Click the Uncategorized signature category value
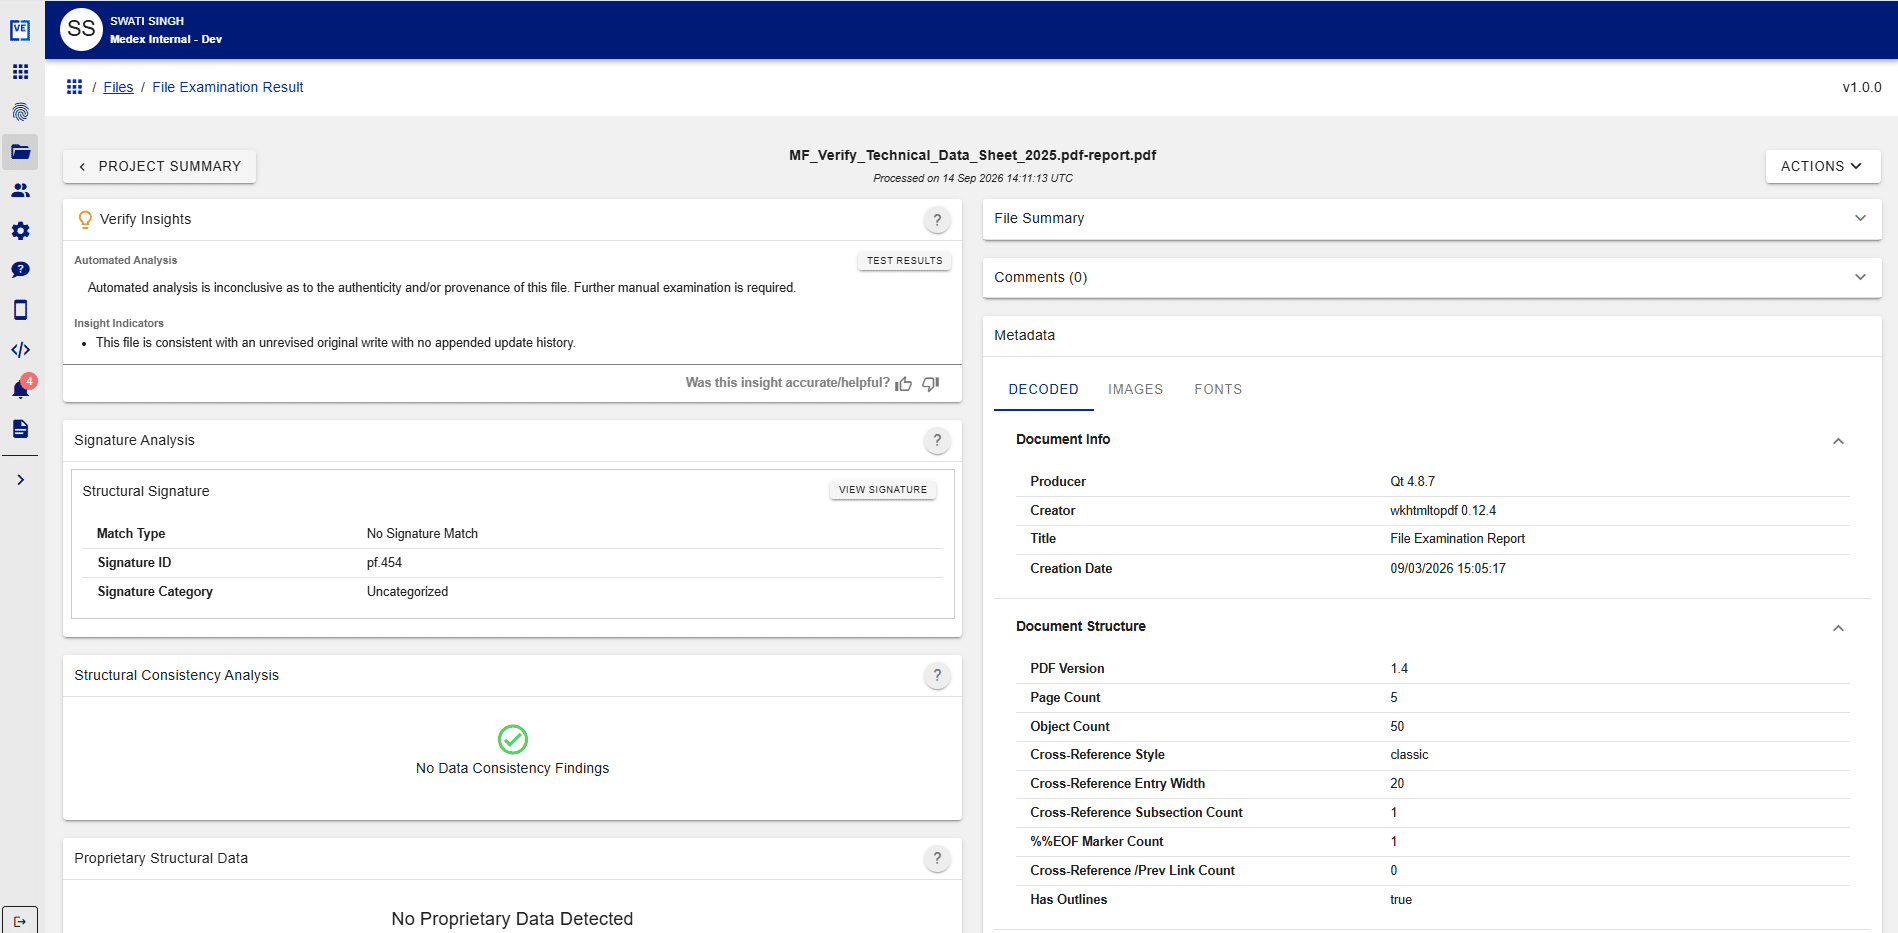Image resolution: width=1898 pixels, height=933 pixels. [407, 591]
